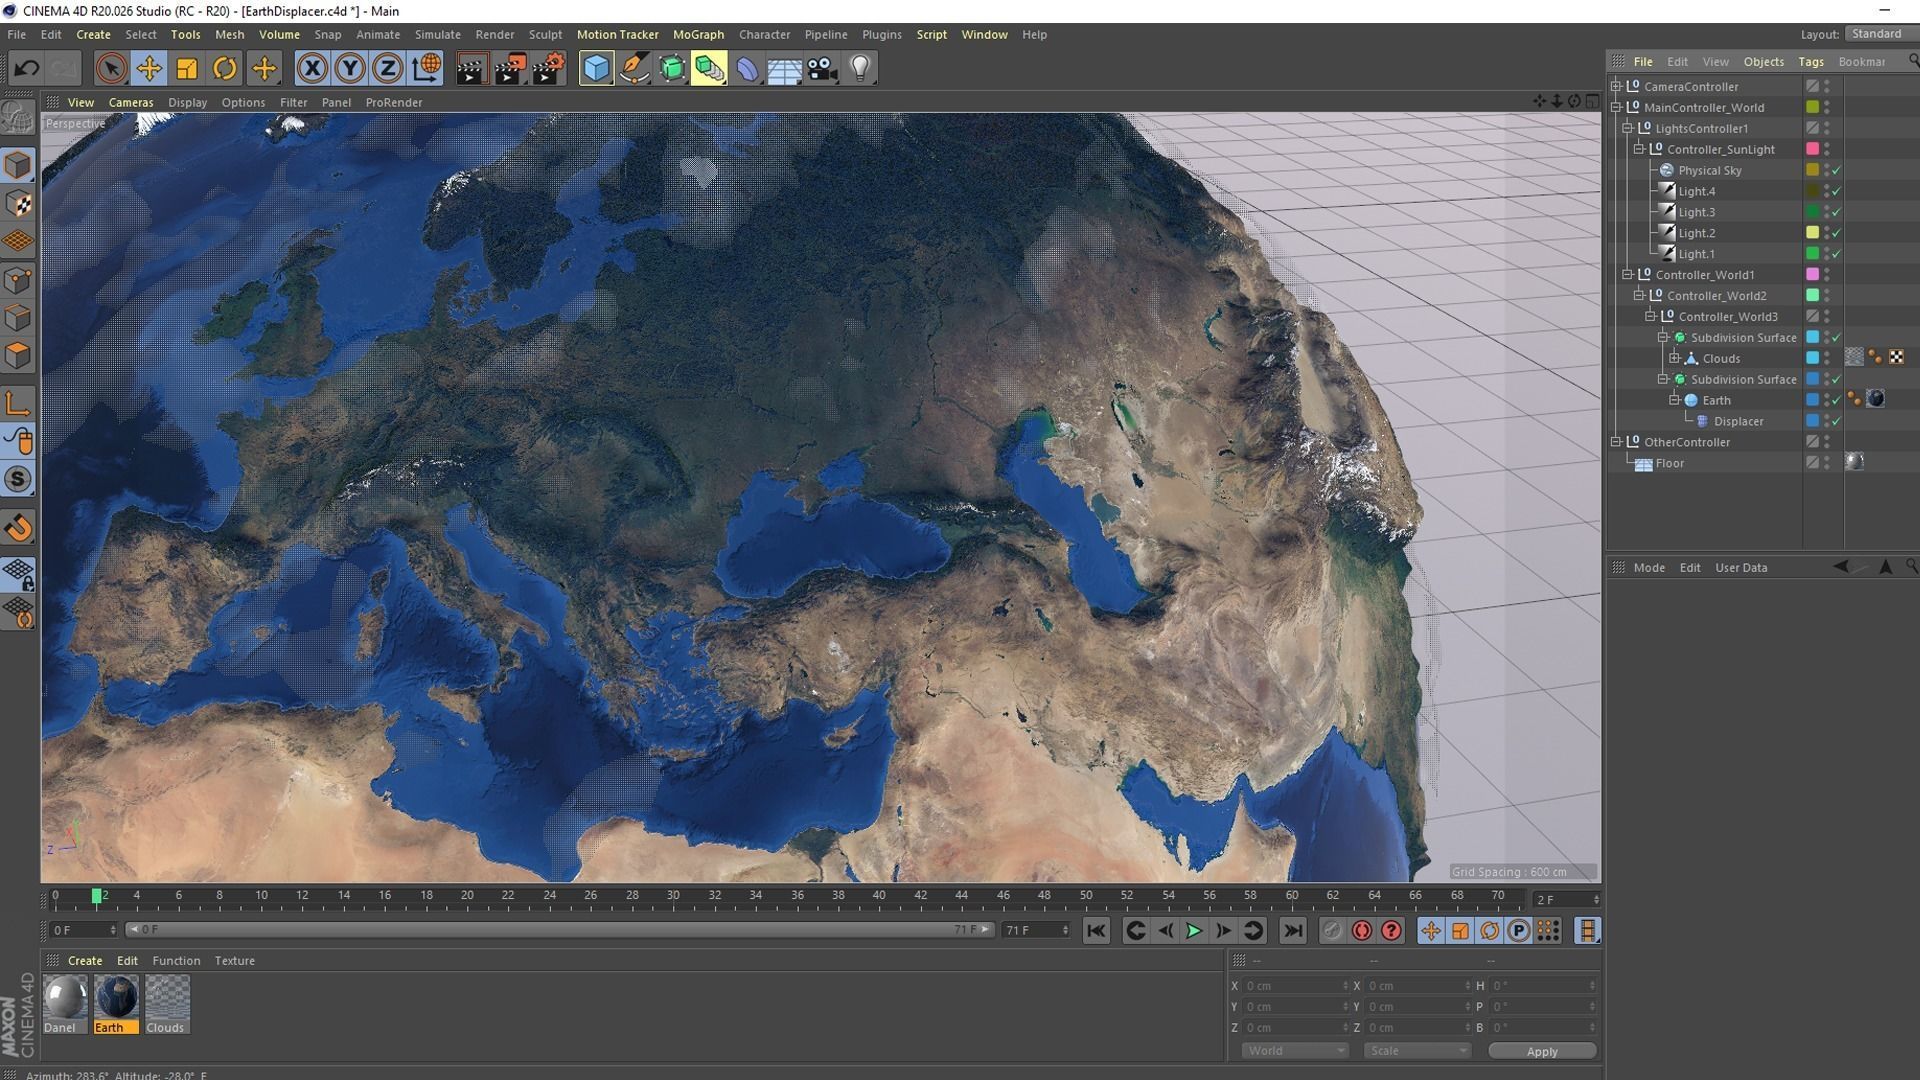The width and height of the screenshot is (1920, 1080).
Task: Open the MoGraph menu
Action: click(x=698, y=34)
